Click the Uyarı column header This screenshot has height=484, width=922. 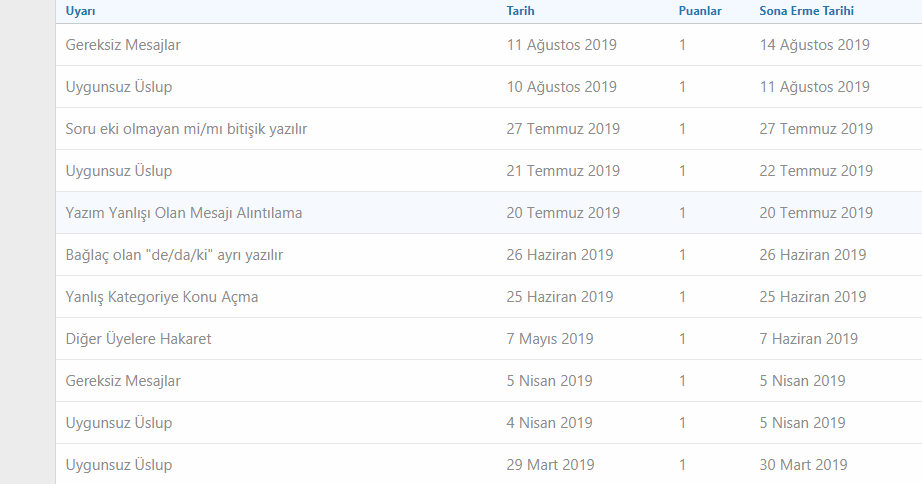coord(80,11)
